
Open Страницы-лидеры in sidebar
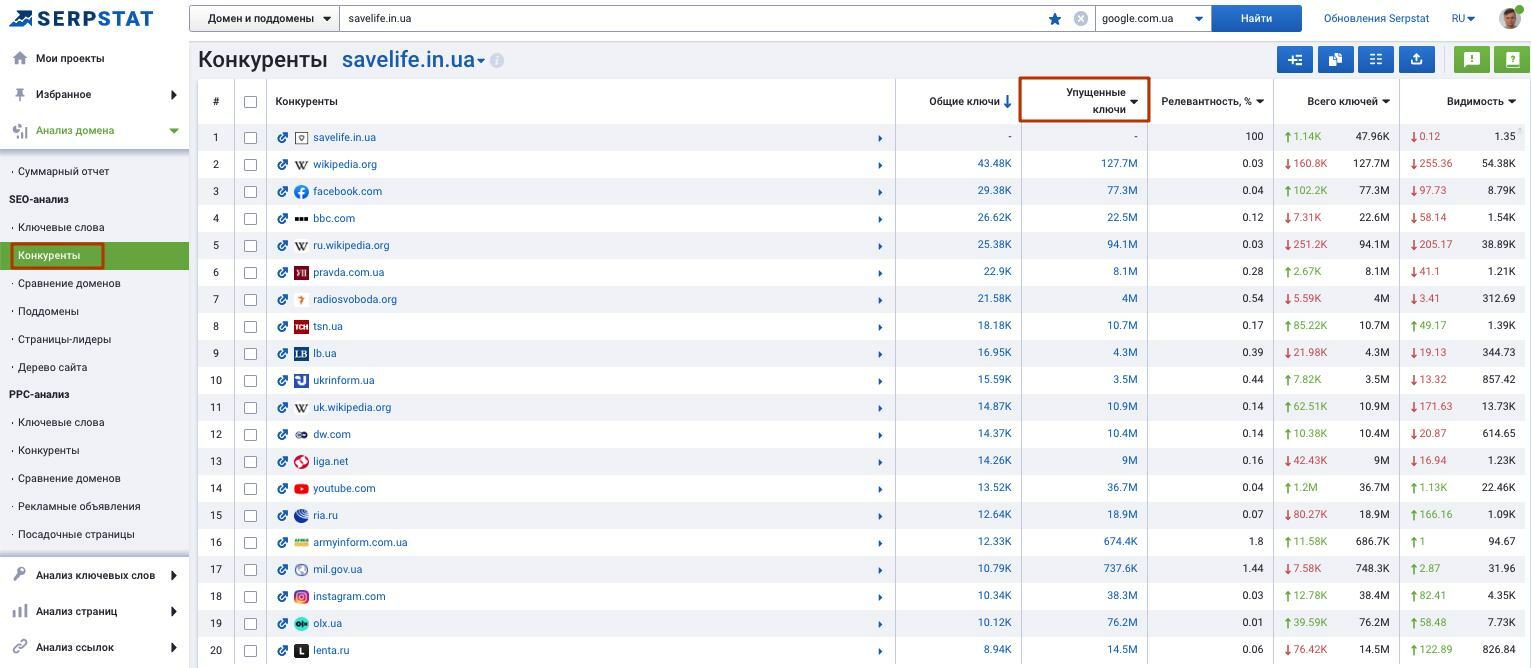coord(64,339)
